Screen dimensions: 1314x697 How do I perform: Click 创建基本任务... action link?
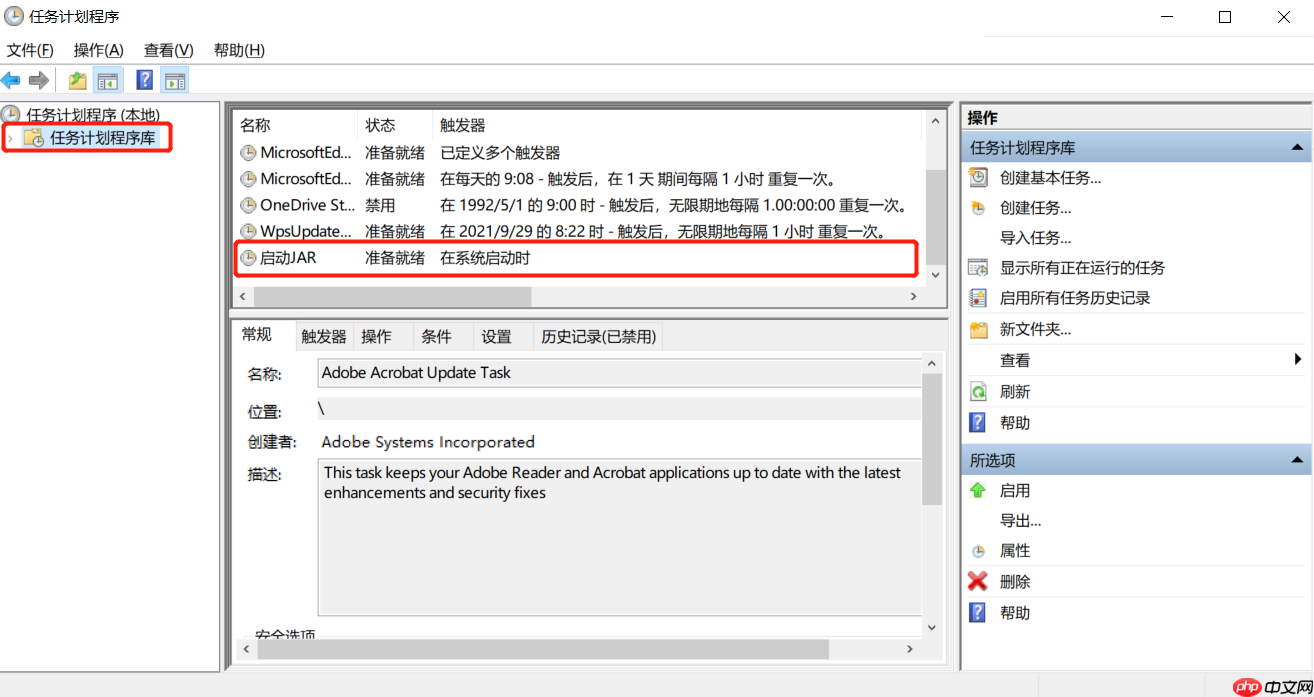(1051, 178)
